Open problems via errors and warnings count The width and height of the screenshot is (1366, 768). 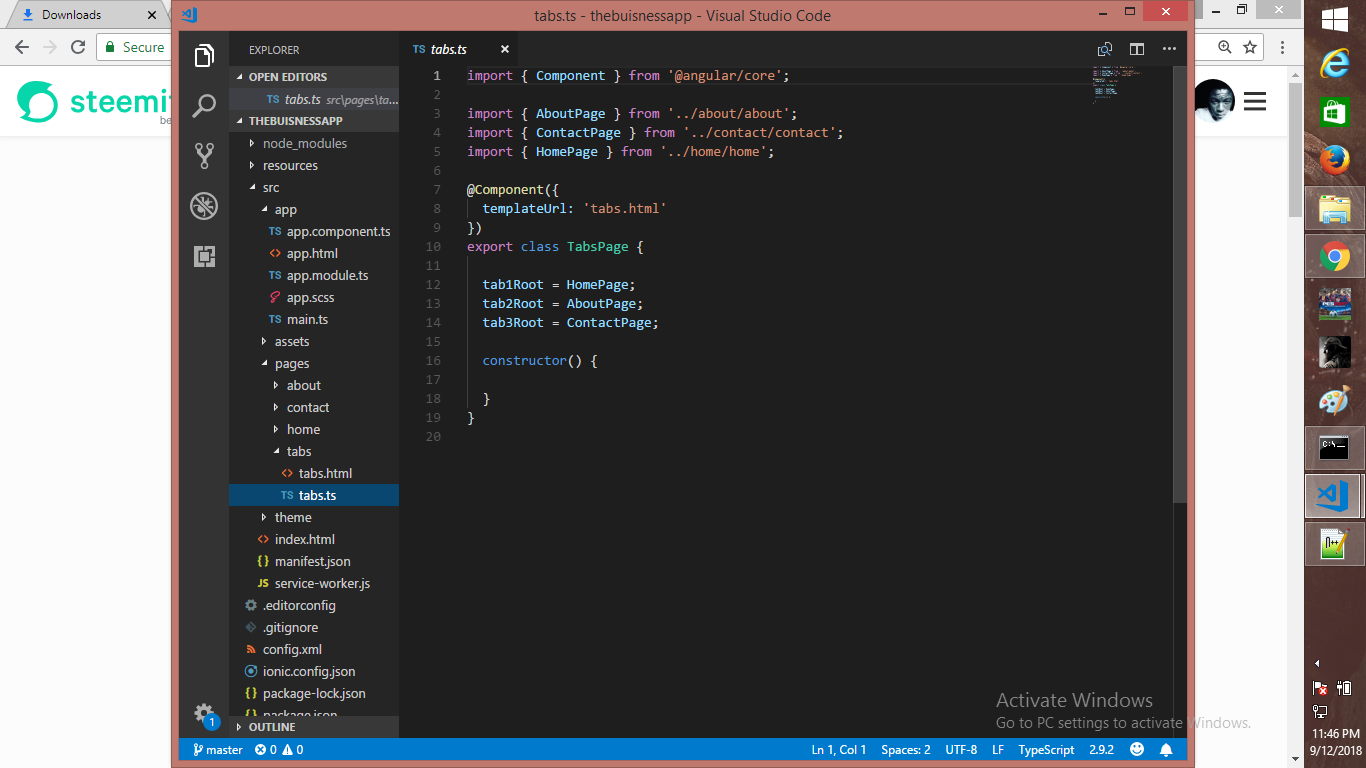click(279, 749)
